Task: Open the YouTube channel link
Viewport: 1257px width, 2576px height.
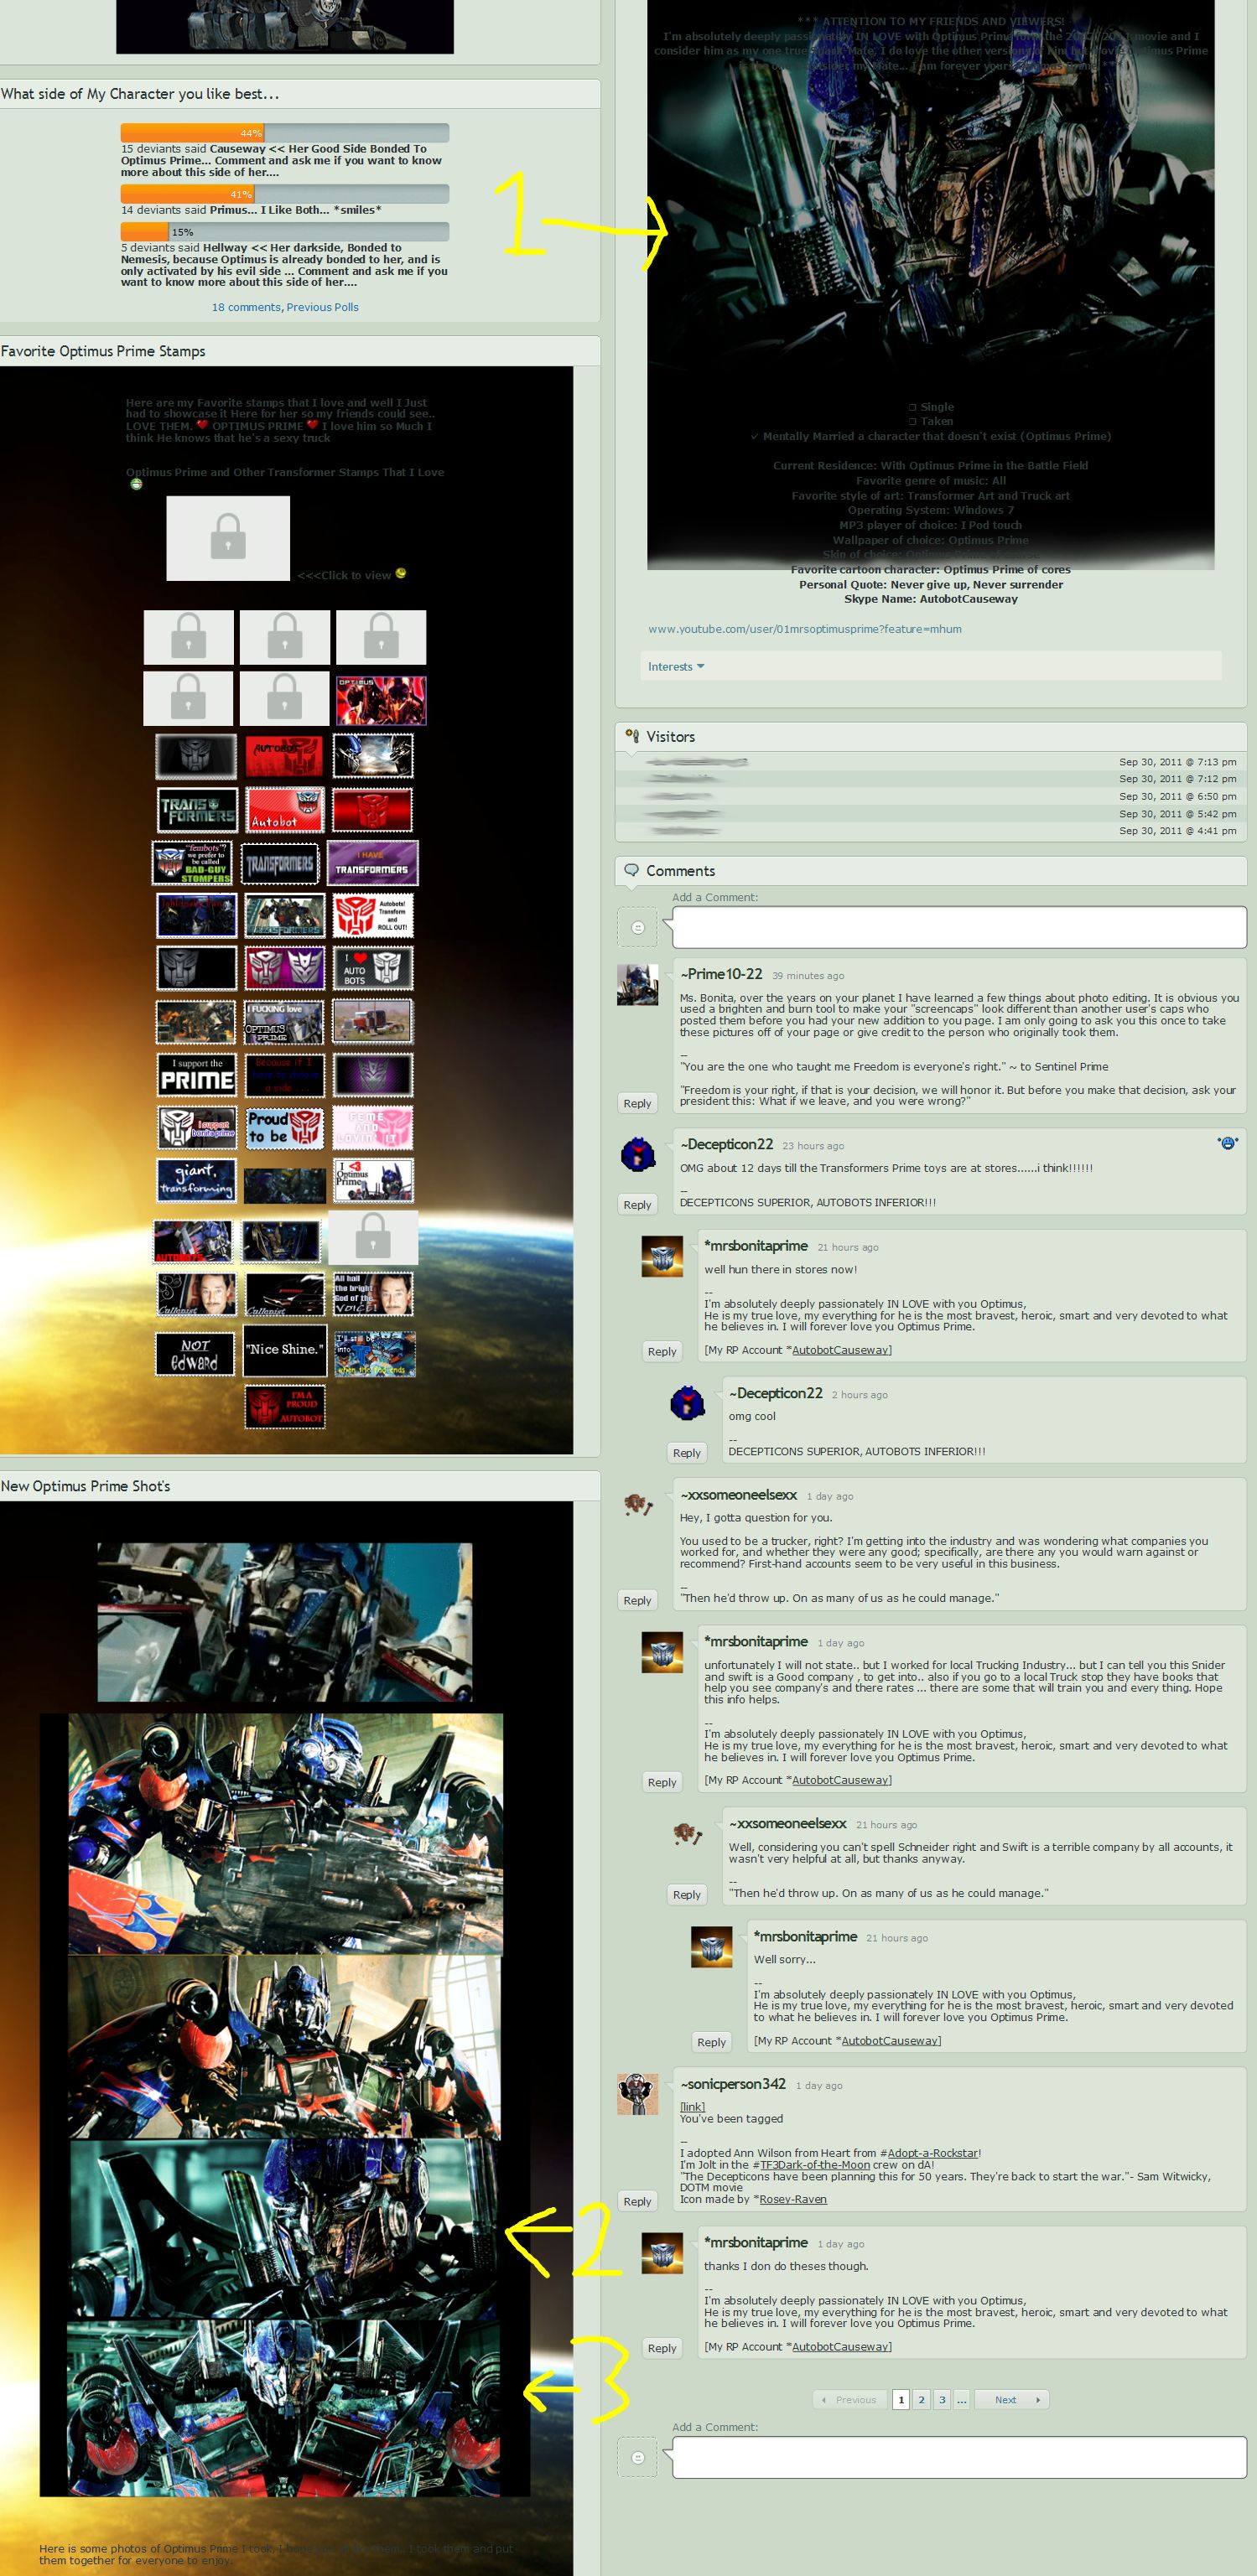Action: 804,629
